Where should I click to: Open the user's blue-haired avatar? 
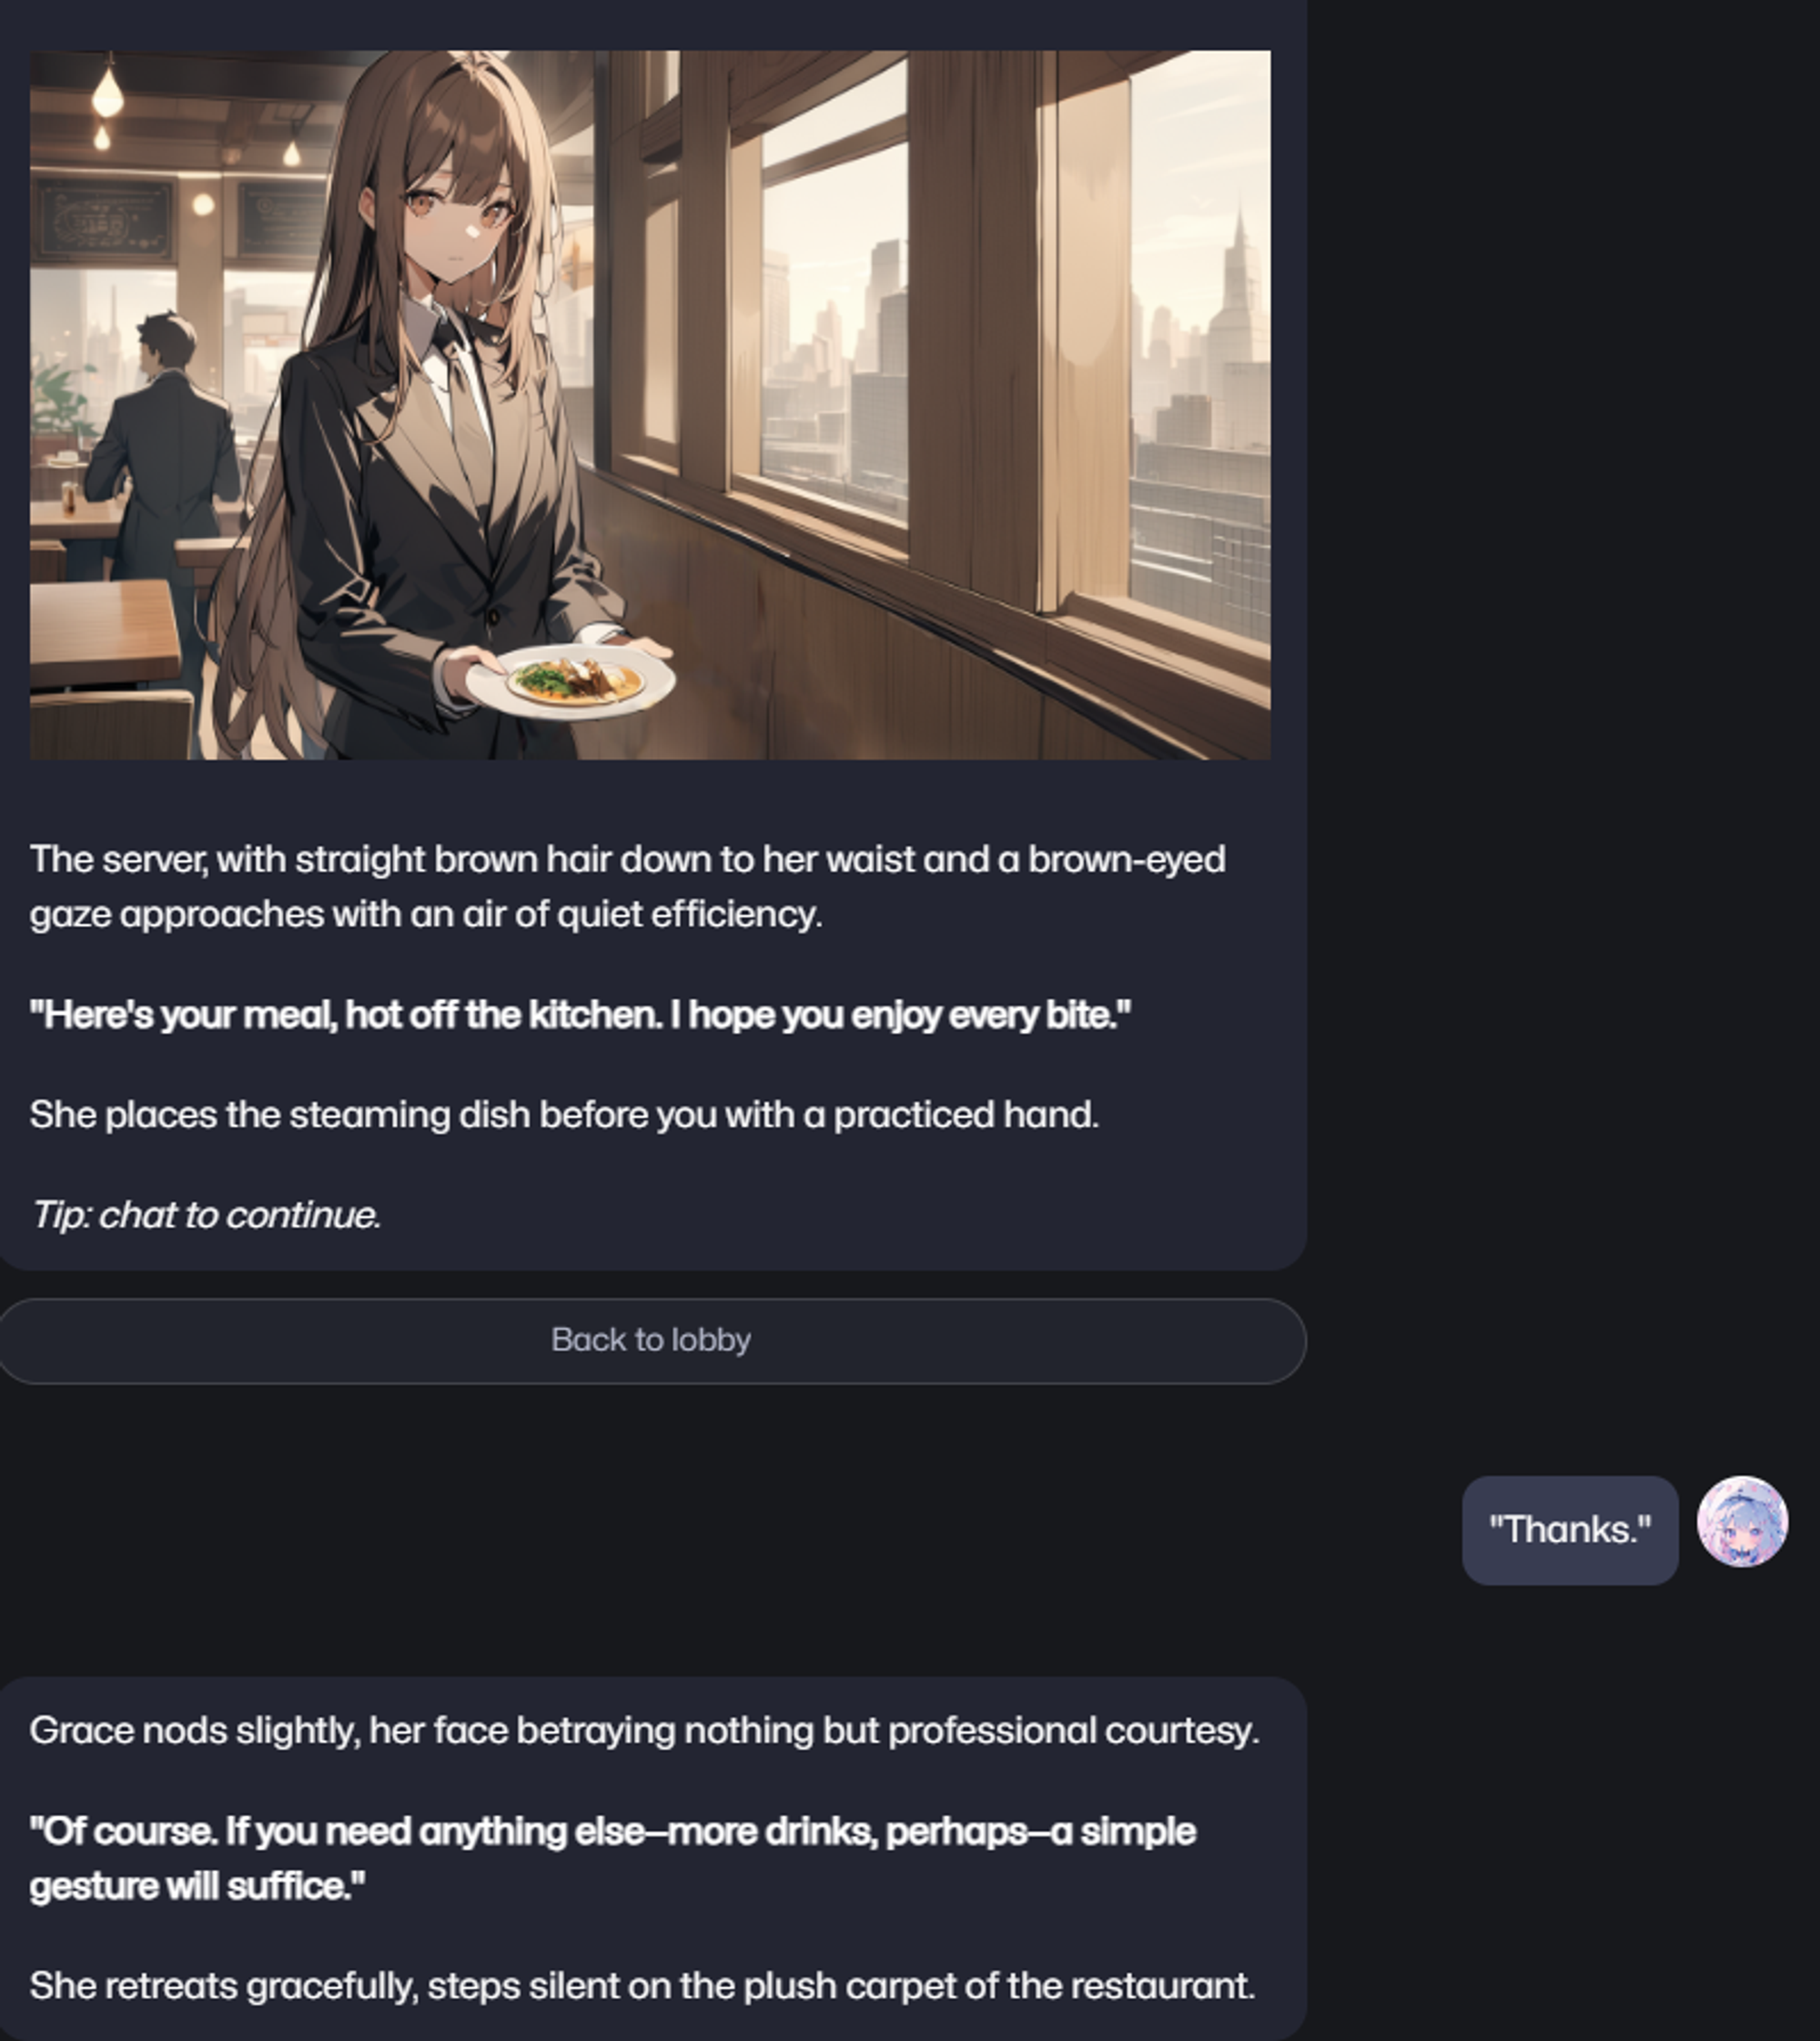[x=1742, y=1522]
